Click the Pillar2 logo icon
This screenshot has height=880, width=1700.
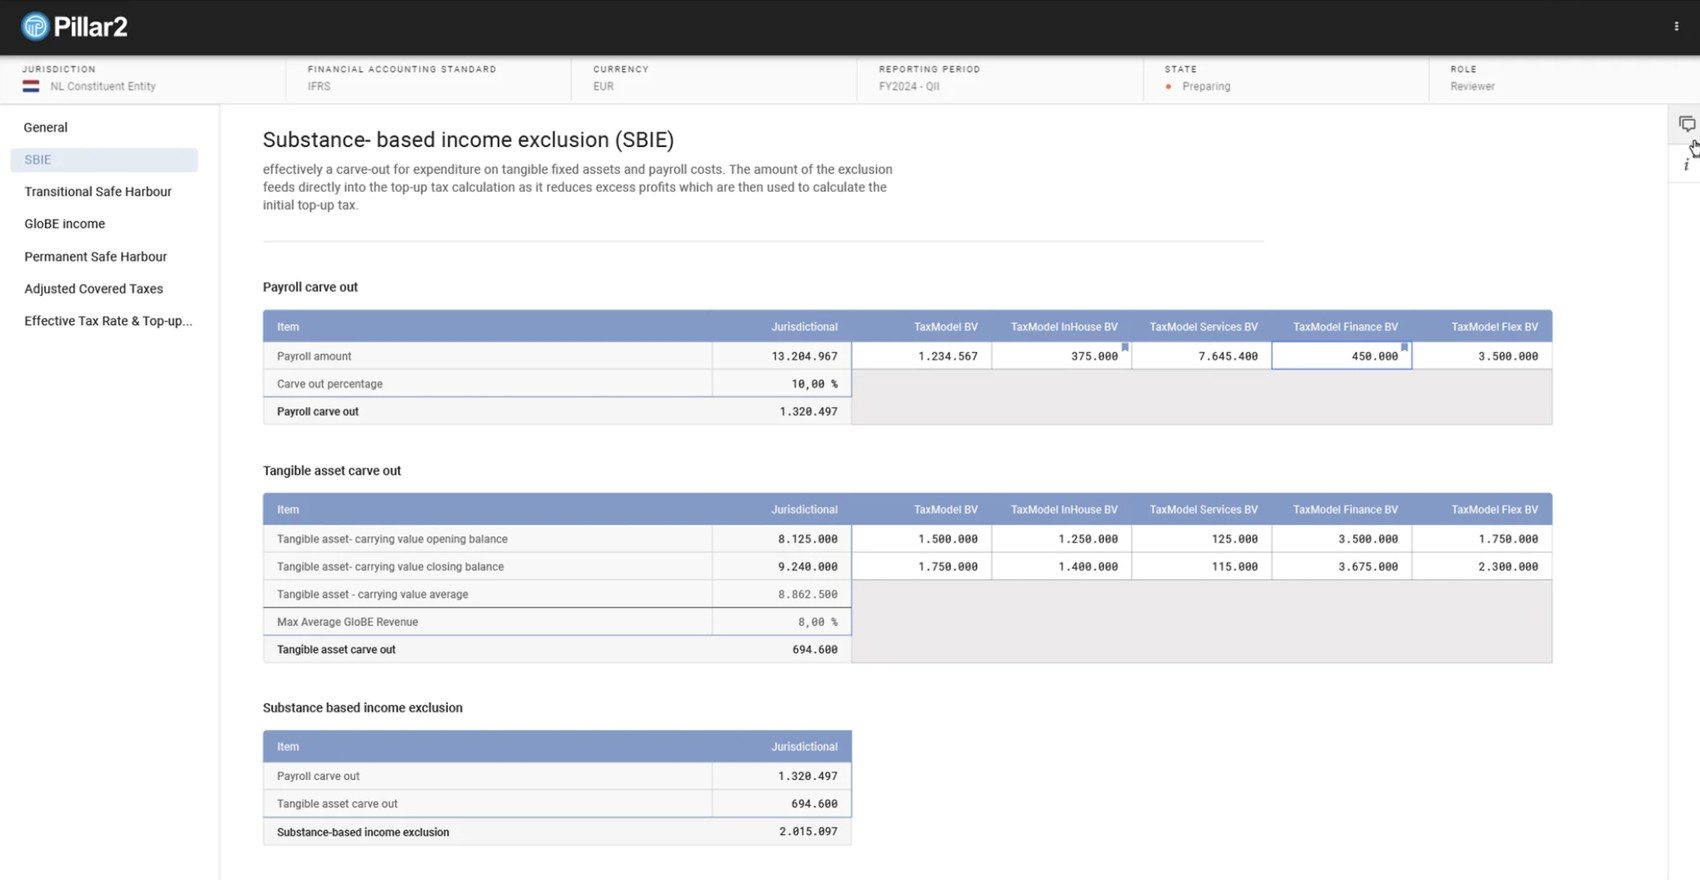(35, 26)
